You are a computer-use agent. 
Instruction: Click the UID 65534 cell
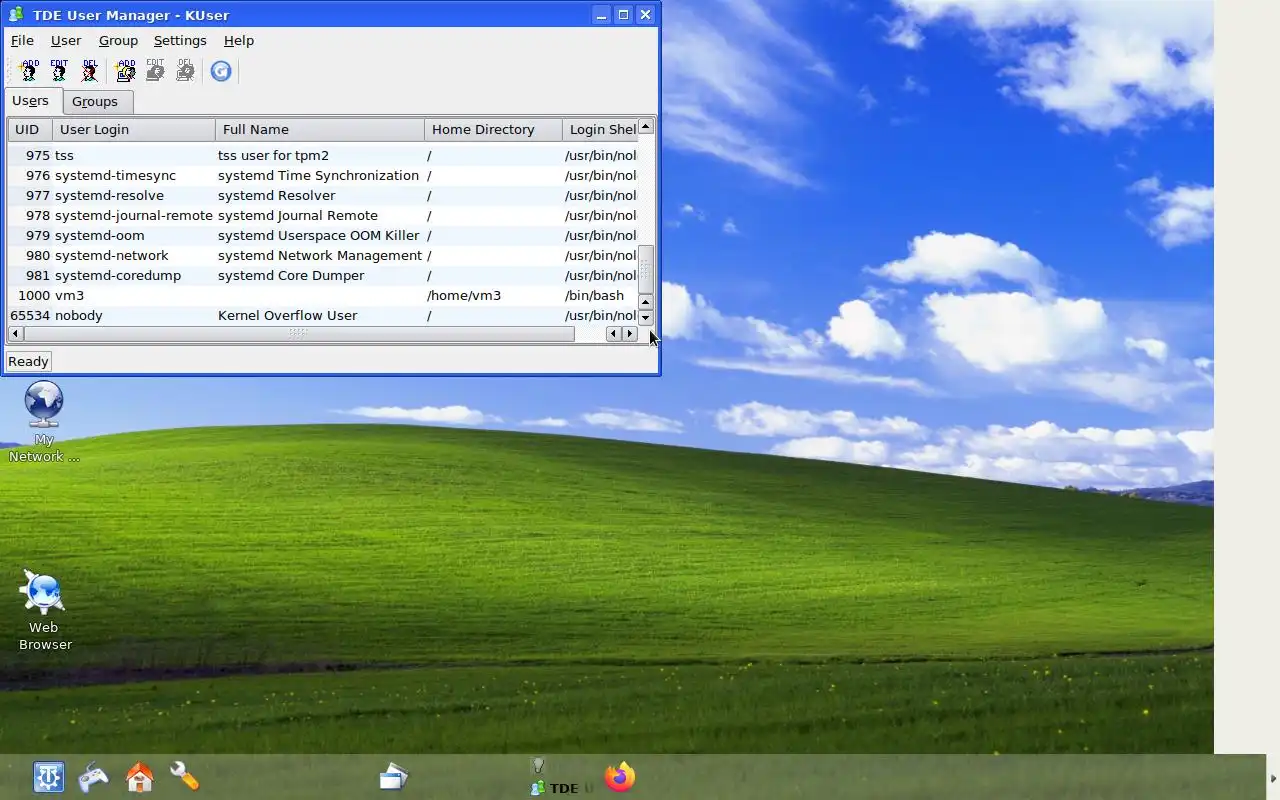(29, 316)
